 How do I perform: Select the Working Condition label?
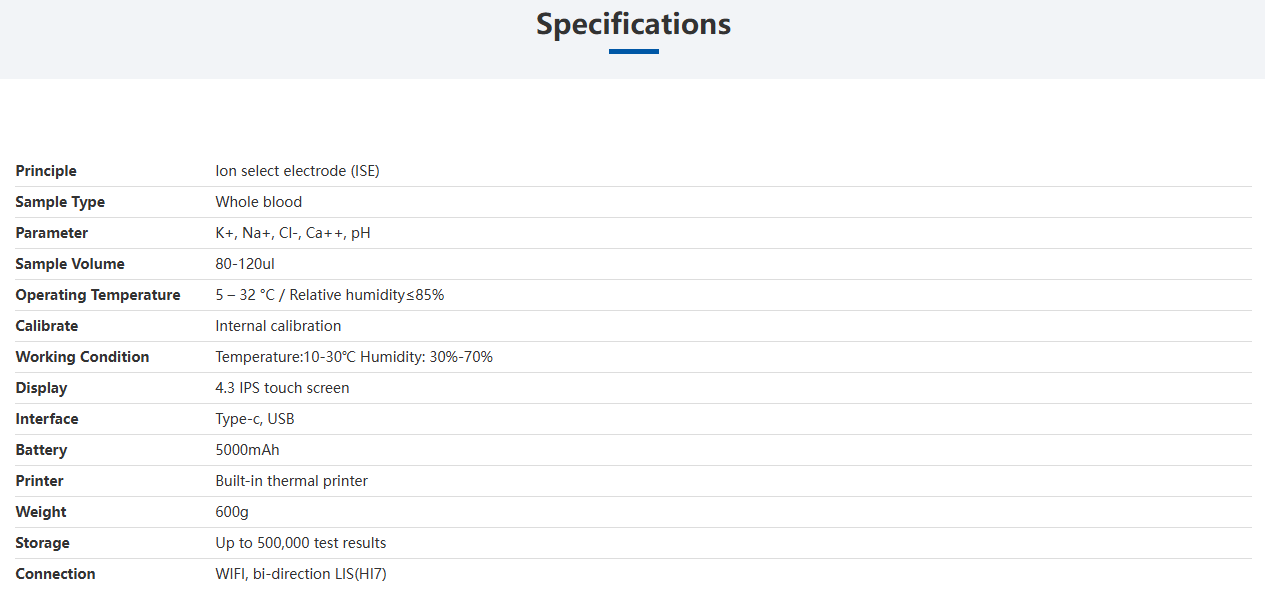point(82,357)
